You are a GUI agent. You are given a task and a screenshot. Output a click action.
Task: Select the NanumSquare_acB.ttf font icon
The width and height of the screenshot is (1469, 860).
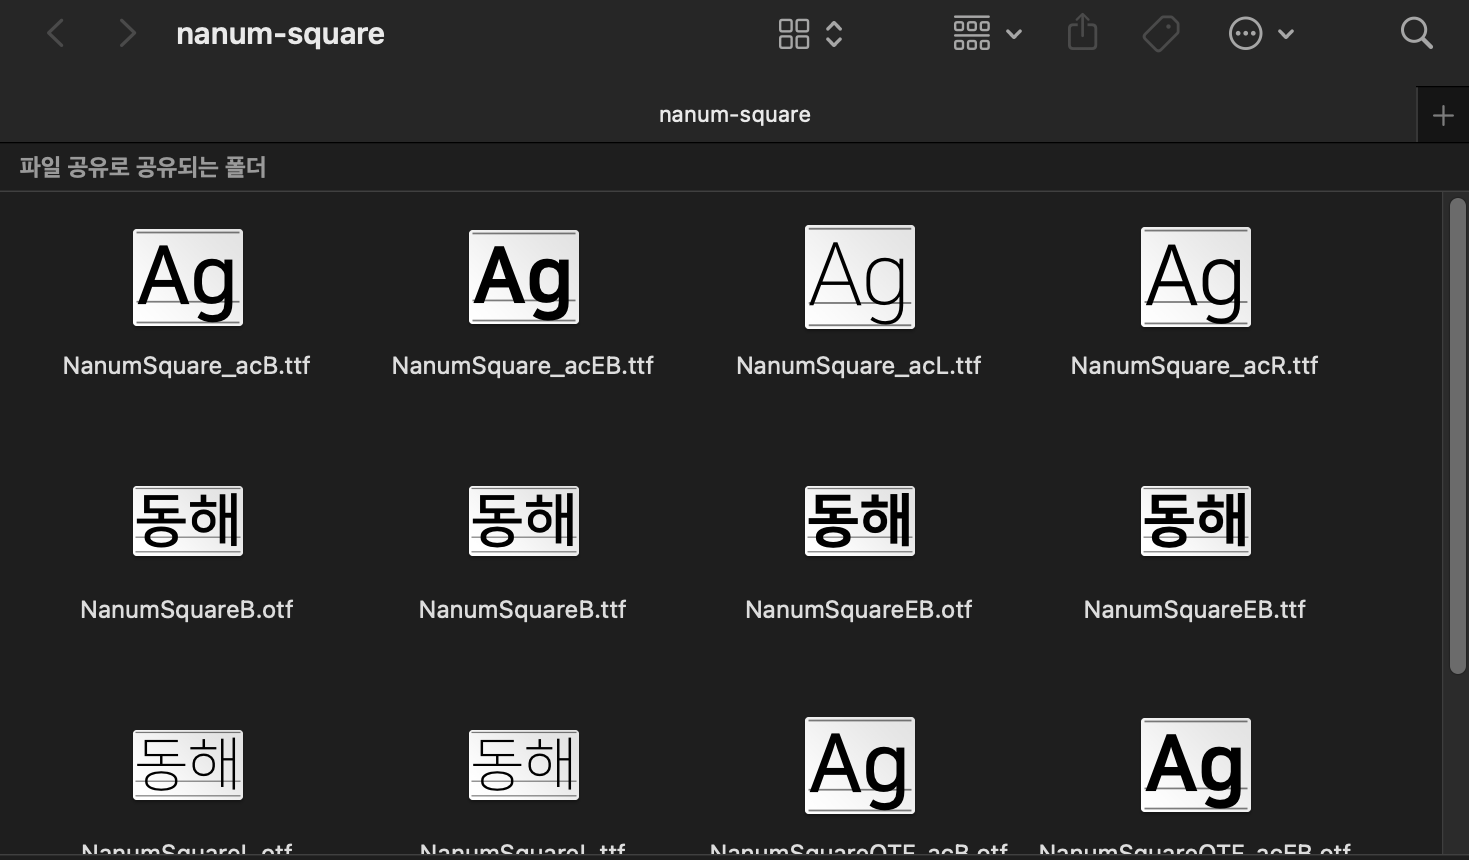(188, 277)
